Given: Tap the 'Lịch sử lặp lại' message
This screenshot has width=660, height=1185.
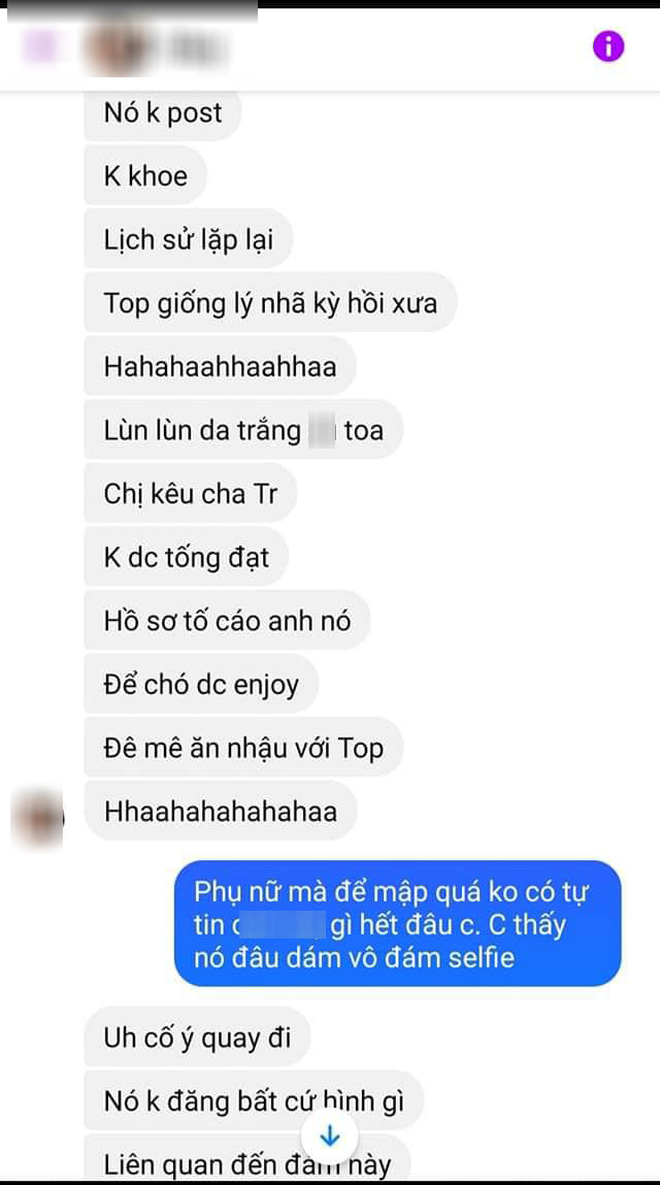Looking at the screenshot, I should tap(188, 240).
